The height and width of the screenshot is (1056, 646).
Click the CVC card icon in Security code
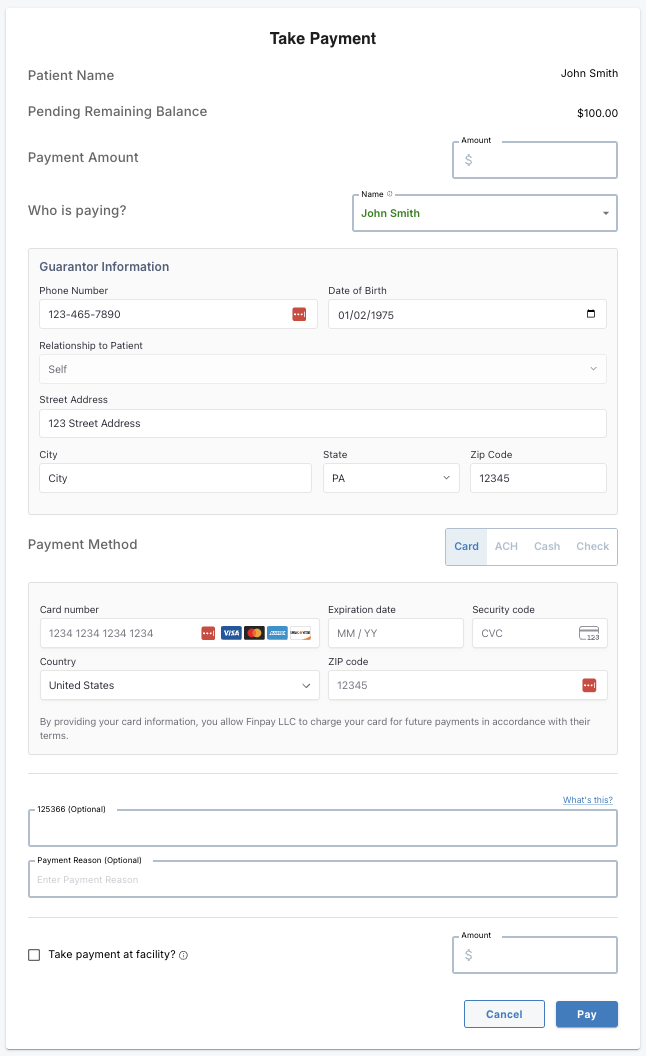[589, 633]
